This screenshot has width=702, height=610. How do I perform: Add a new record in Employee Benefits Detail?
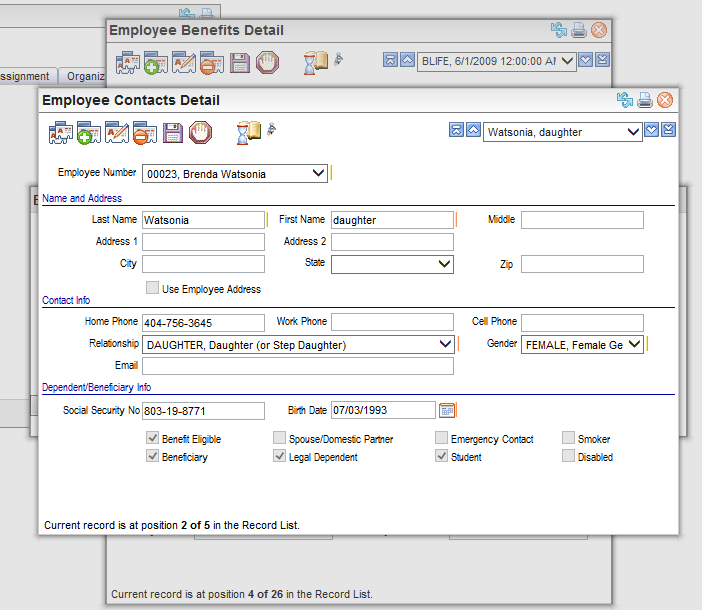click(x=156, y=63)
